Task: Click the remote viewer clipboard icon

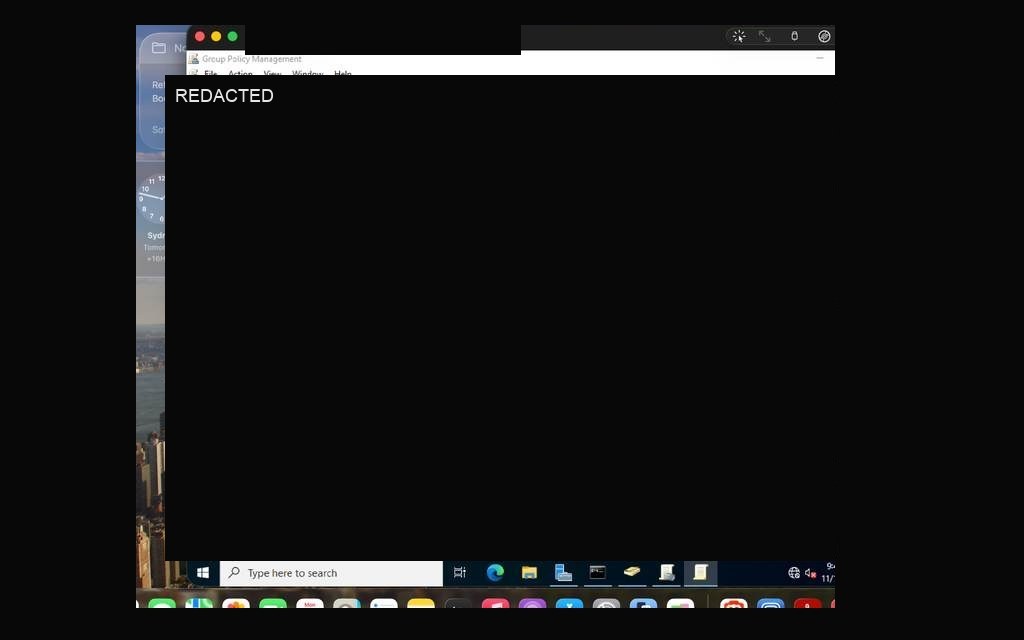Action: click(794, 37)
